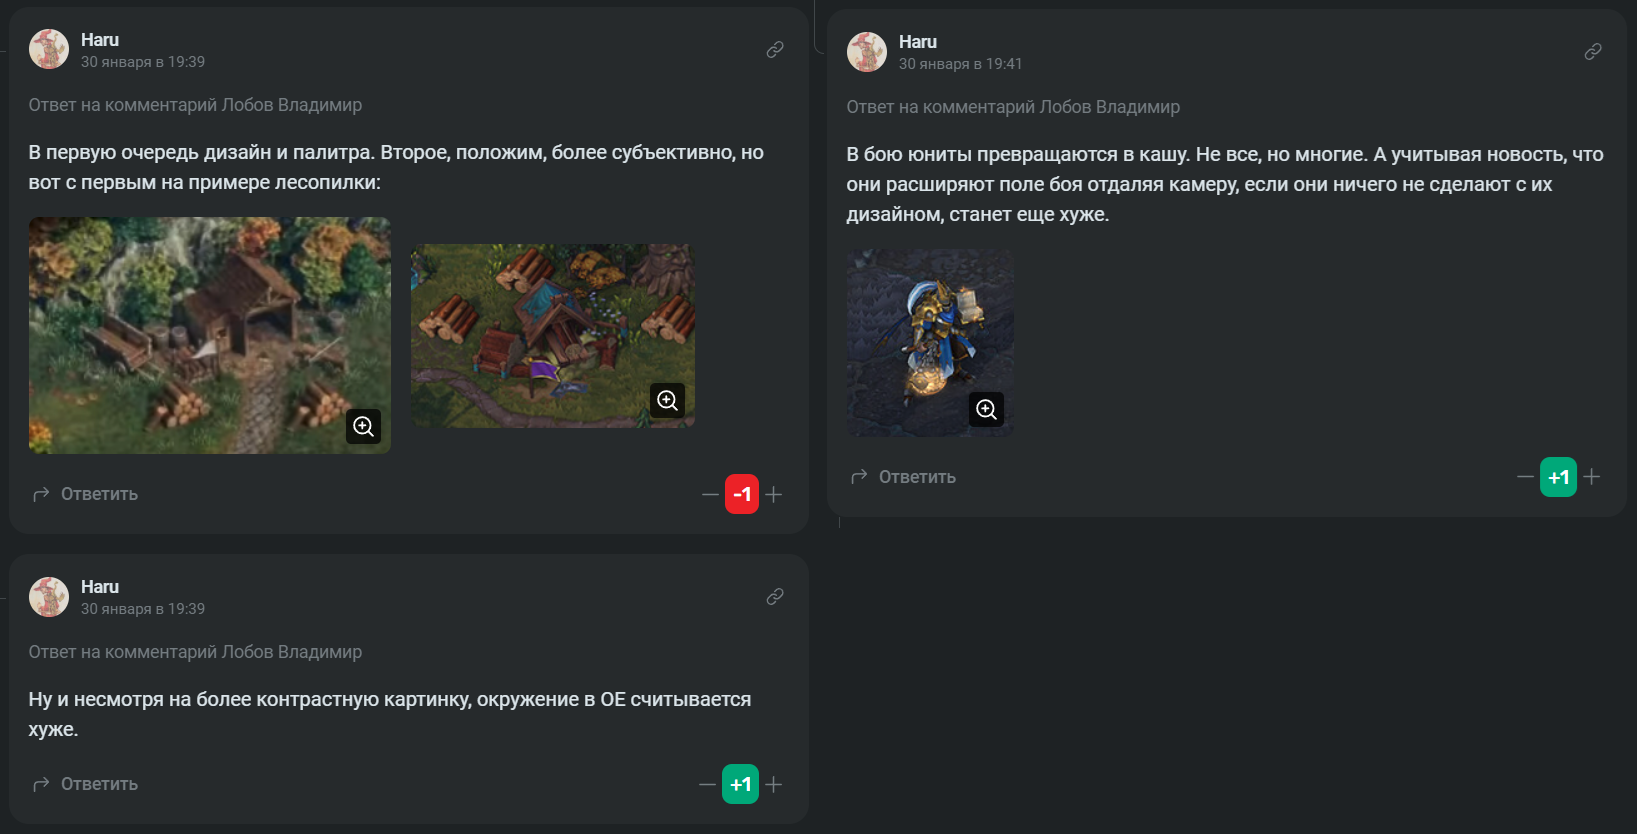The height and width of the screenshot is (834, 1637).
Task: Upvote plus on the 19:41 comment
Action: click(x=1592, y=477)
